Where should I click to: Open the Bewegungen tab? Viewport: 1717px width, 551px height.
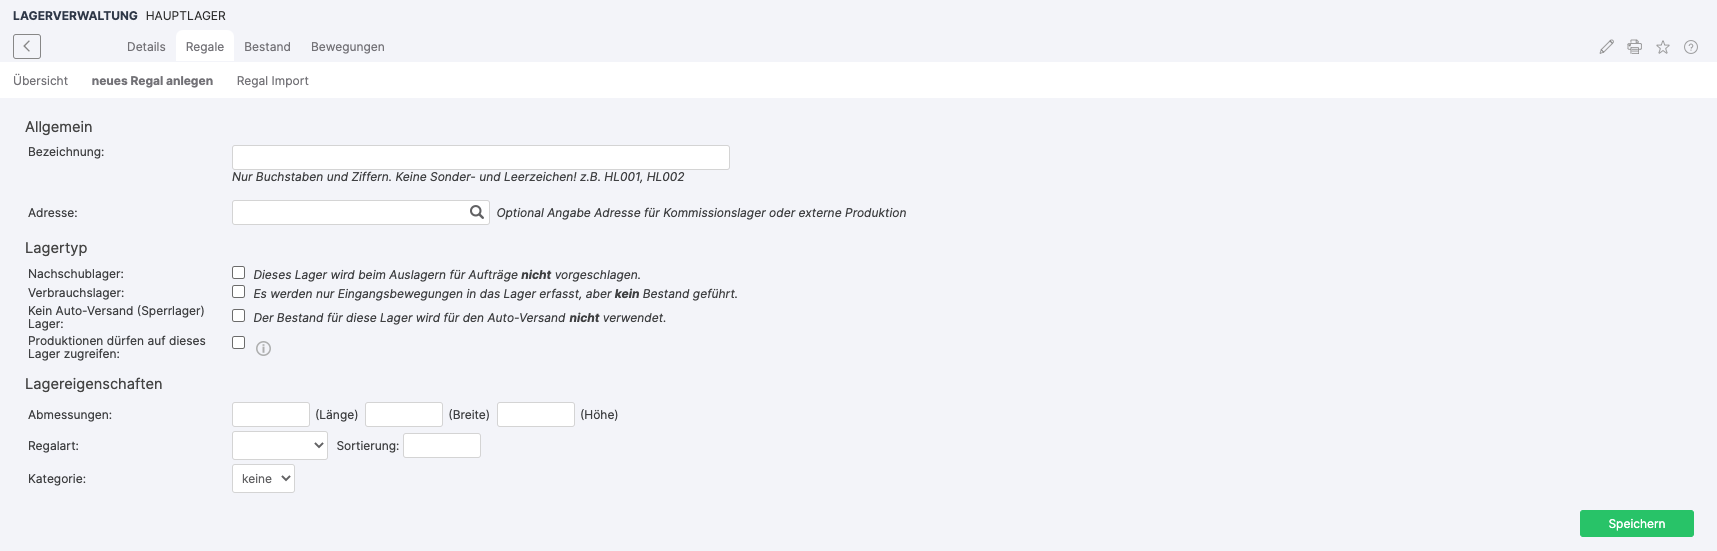tap(347, 47)
